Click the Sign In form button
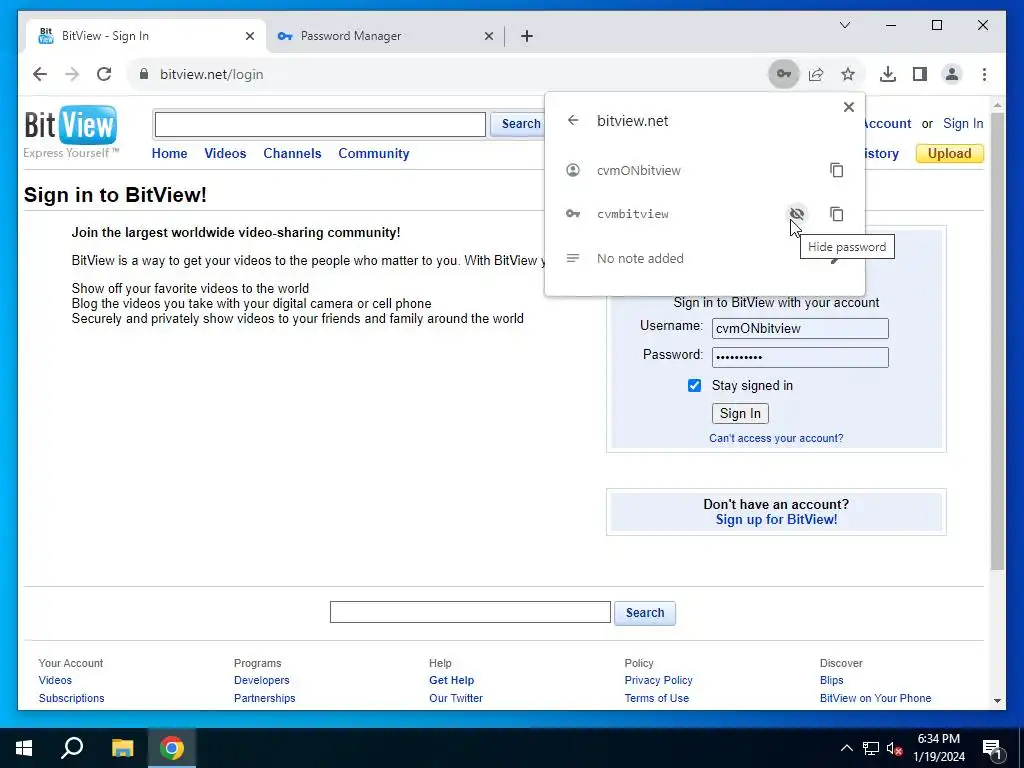Image resolution: width=1024 pixels, height=768 pixels. tap(740, 413)
